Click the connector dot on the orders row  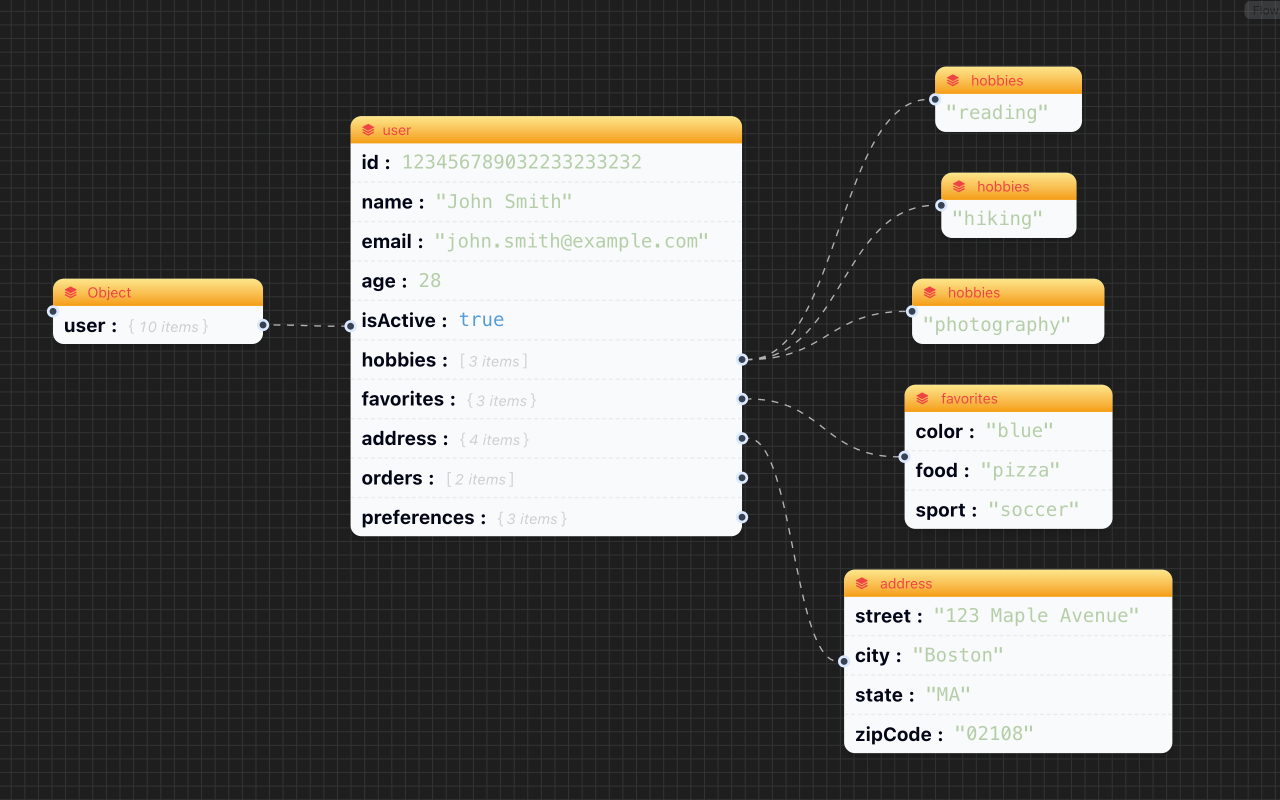[742, 478]
